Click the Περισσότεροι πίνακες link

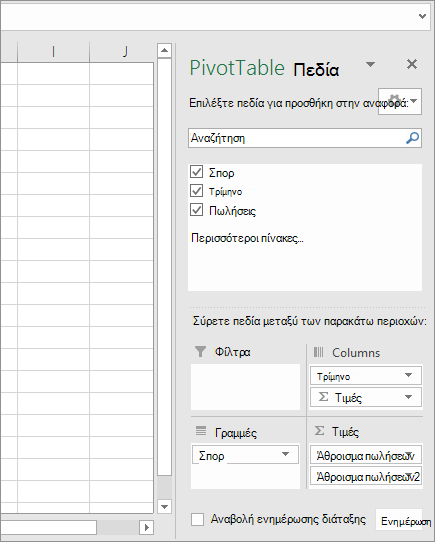click(247, 238)
